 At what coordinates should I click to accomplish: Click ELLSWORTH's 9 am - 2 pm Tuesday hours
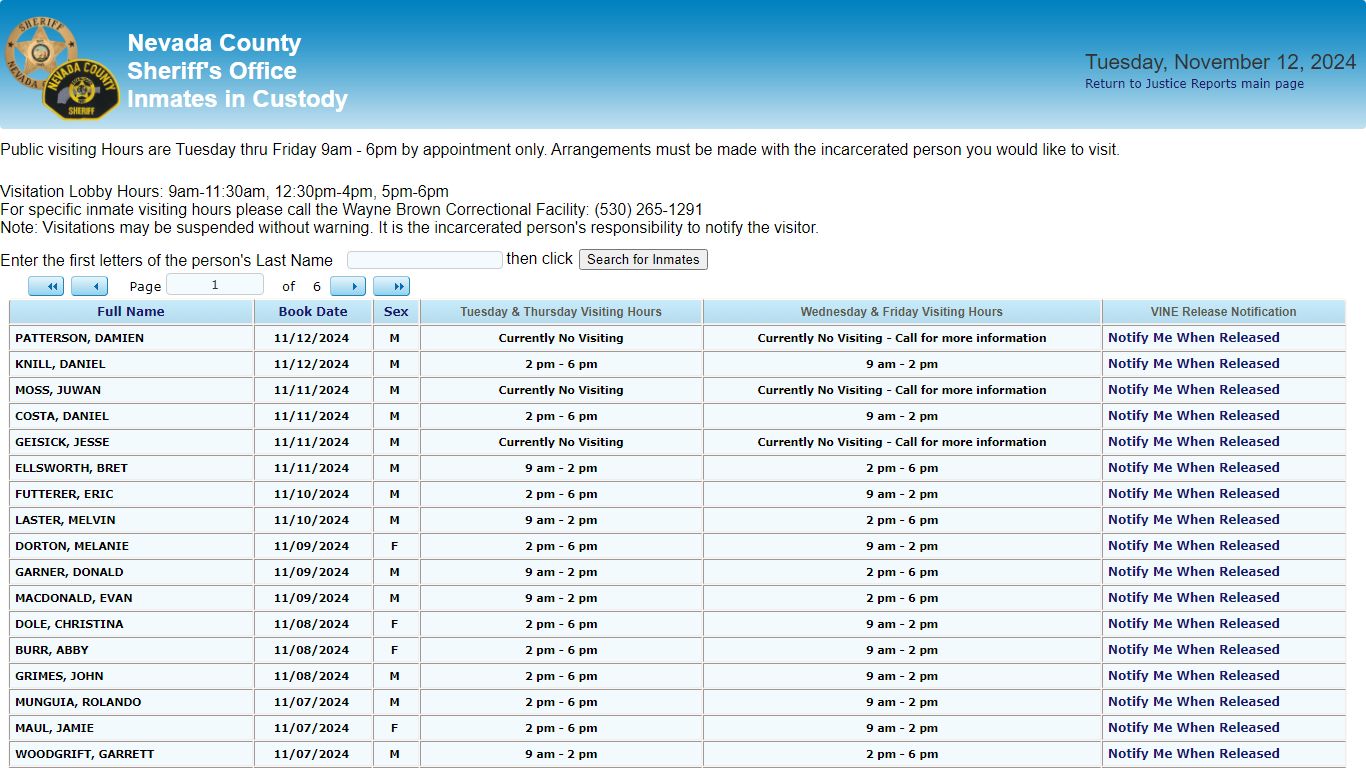click(x=561, y=468)
